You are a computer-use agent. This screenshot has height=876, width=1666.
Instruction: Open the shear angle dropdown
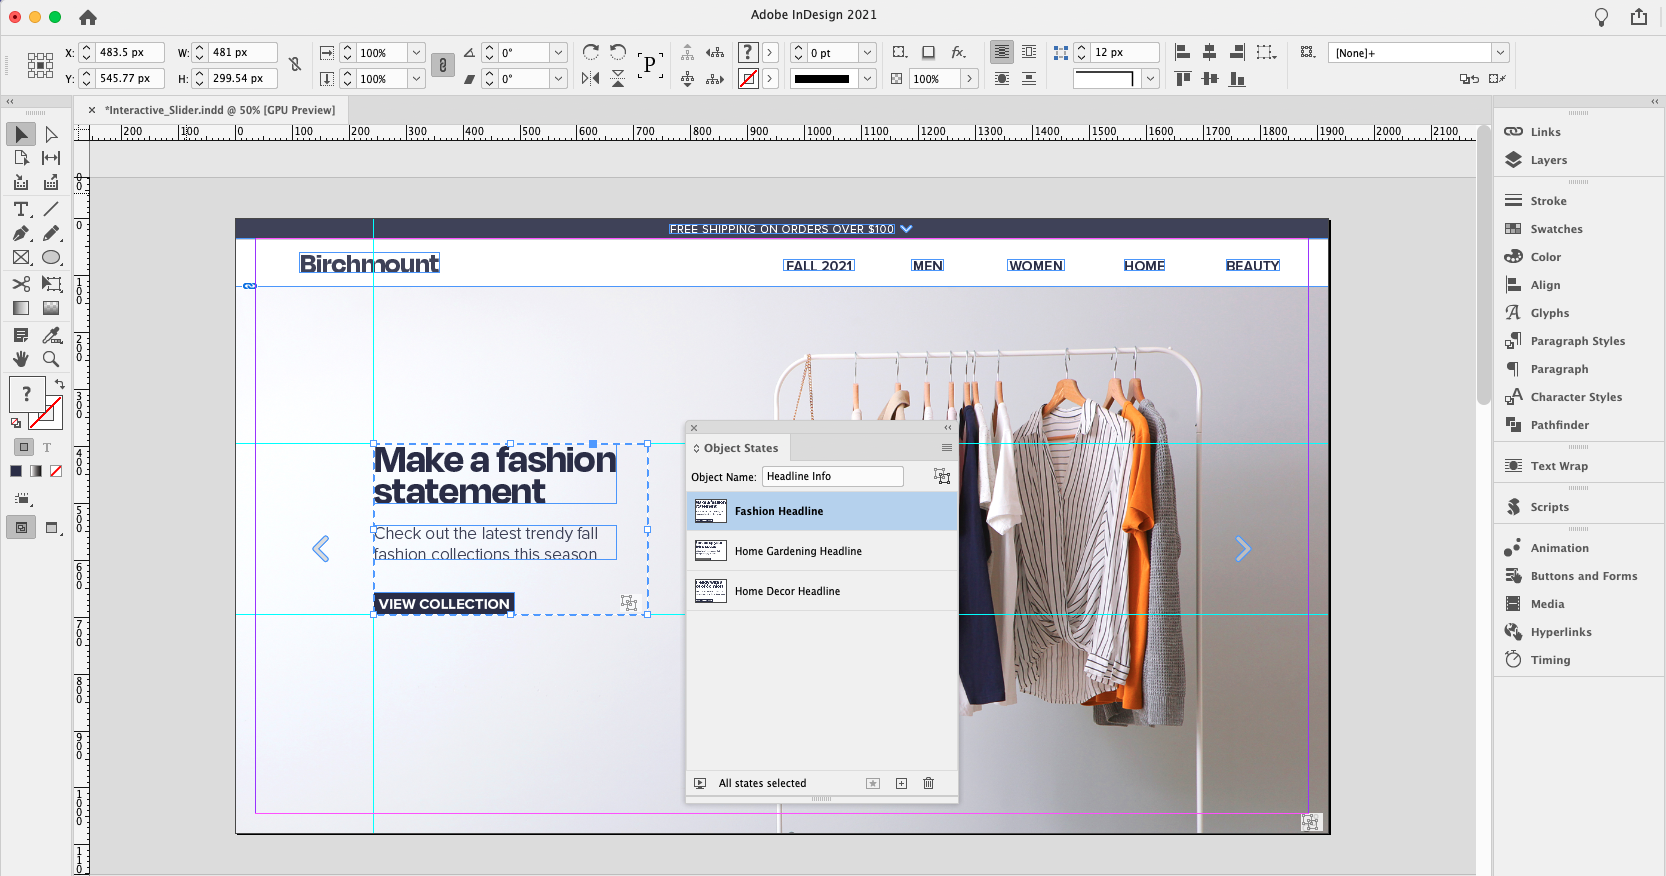[559, 78]
